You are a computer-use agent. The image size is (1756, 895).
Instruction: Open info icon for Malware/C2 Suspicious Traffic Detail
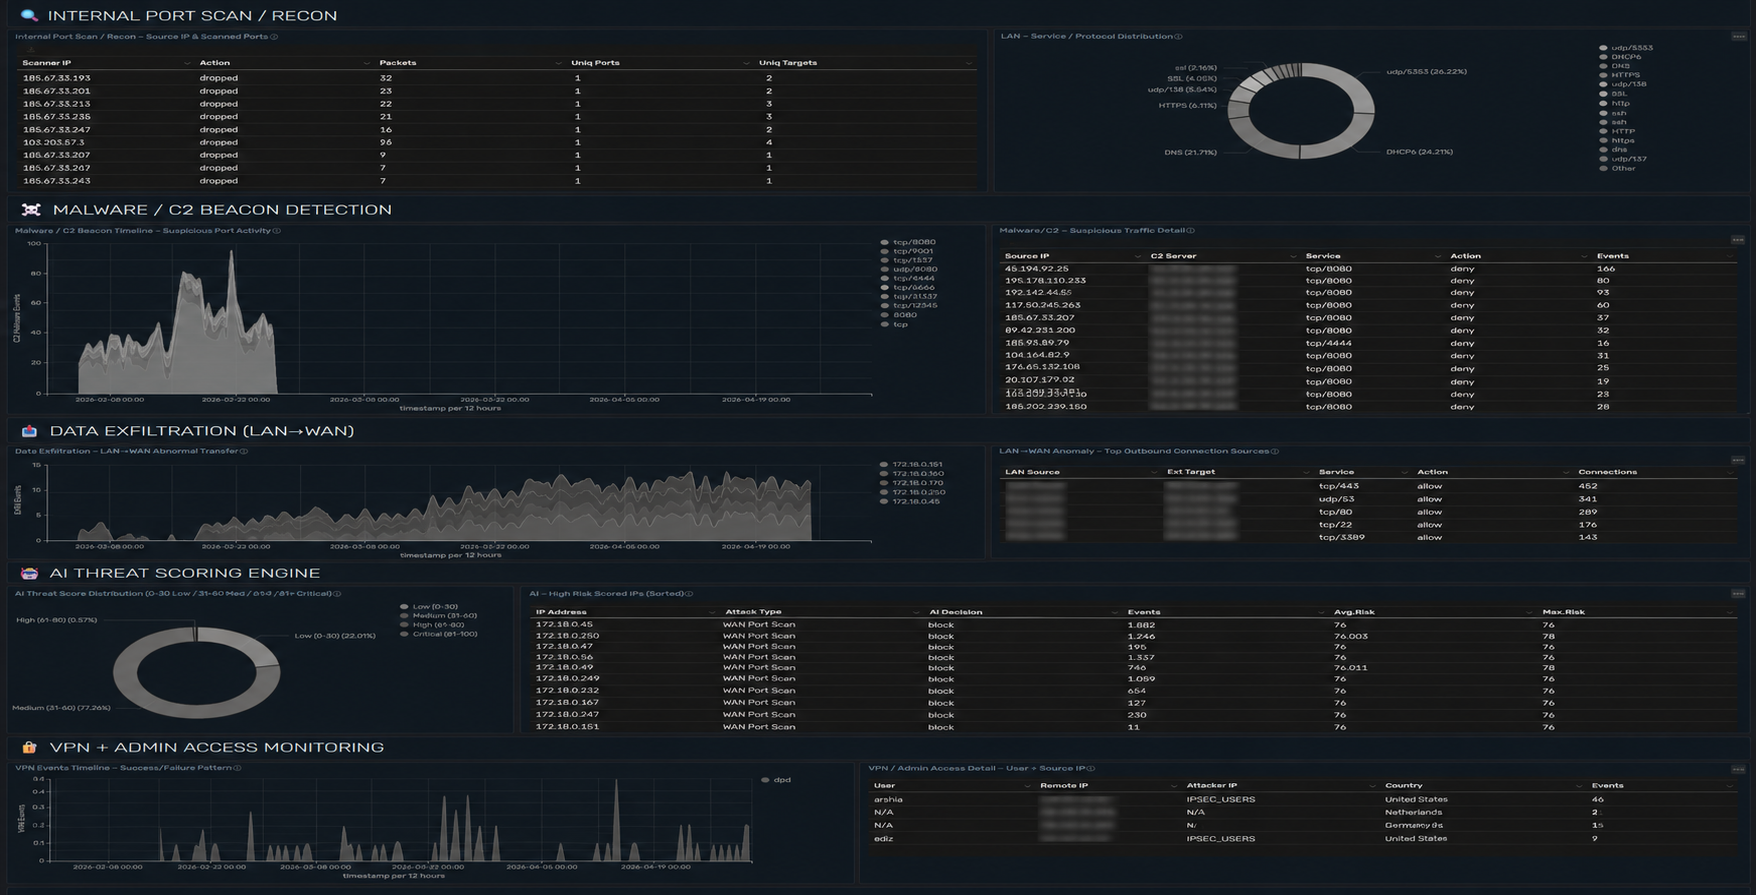pos(1190,231)
